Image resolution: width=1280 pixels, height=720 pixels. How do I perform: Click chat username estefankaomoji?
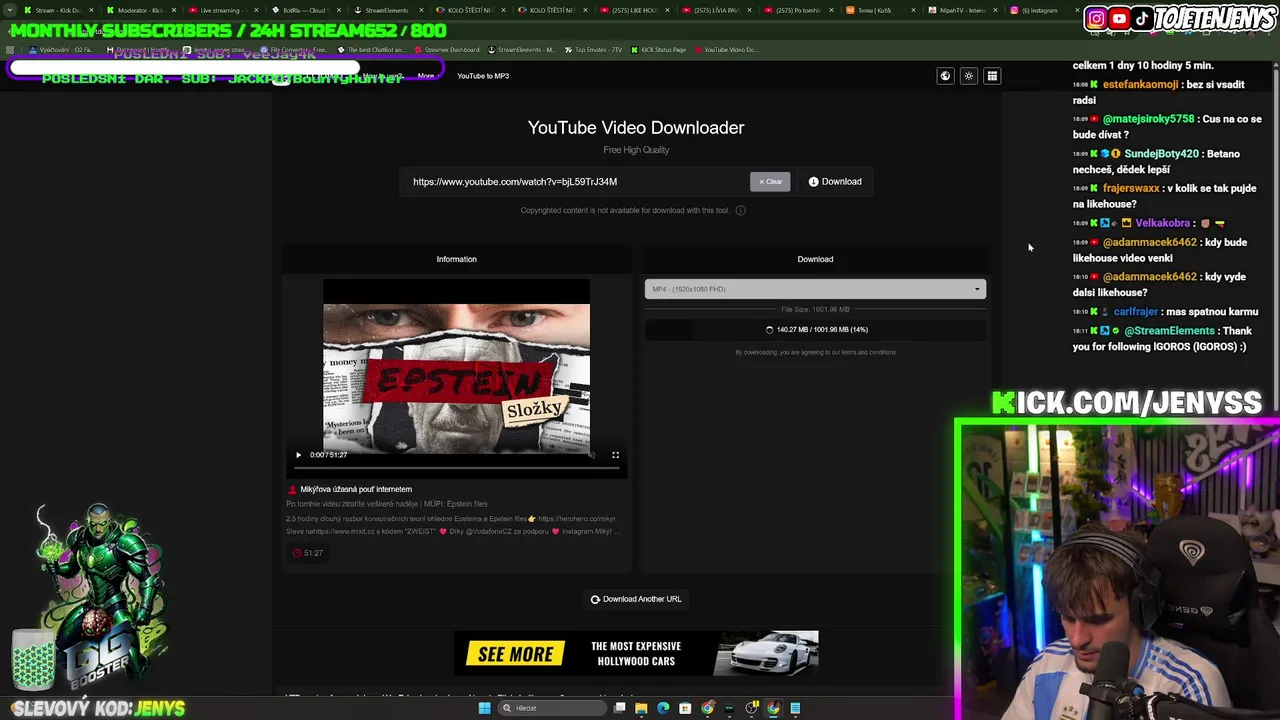coord(1140,85)
